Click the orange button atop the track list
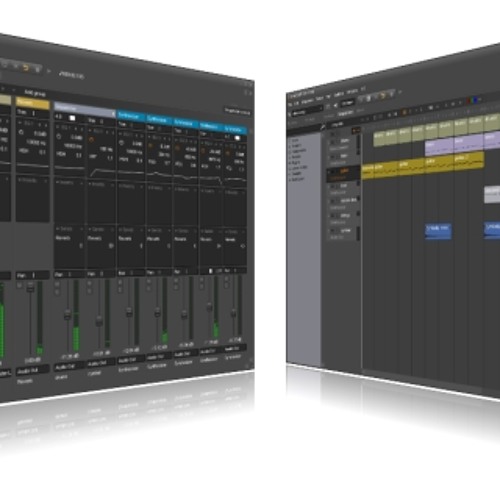The height and width of the screenshot is (500, 500). click(x=356, y=130)
